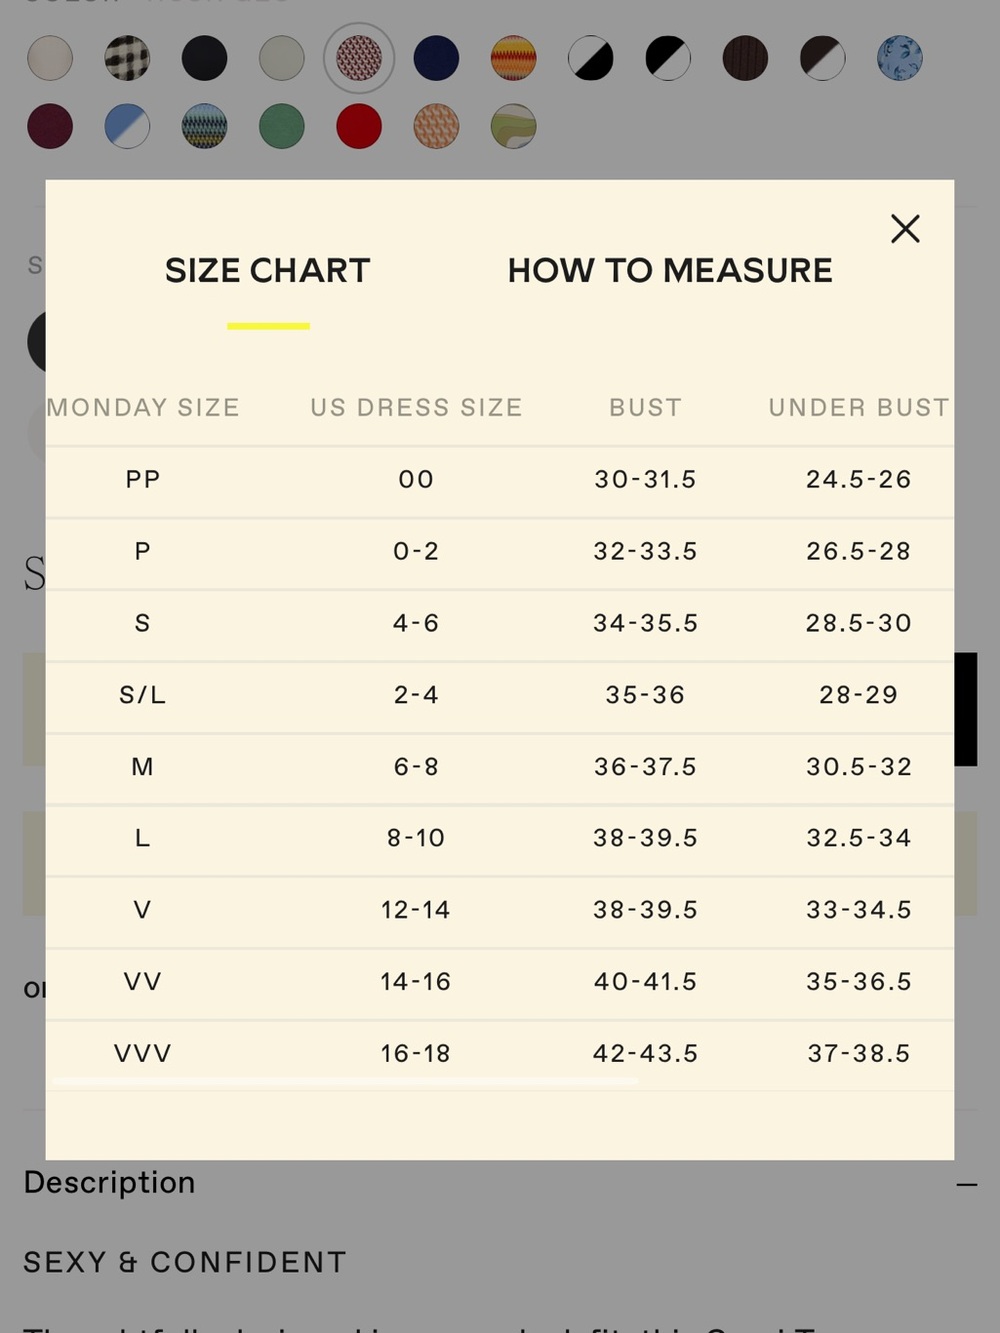Close the size chart popup
Viewport: 1000px width, 1333px height.
click(x=905, y=229)
